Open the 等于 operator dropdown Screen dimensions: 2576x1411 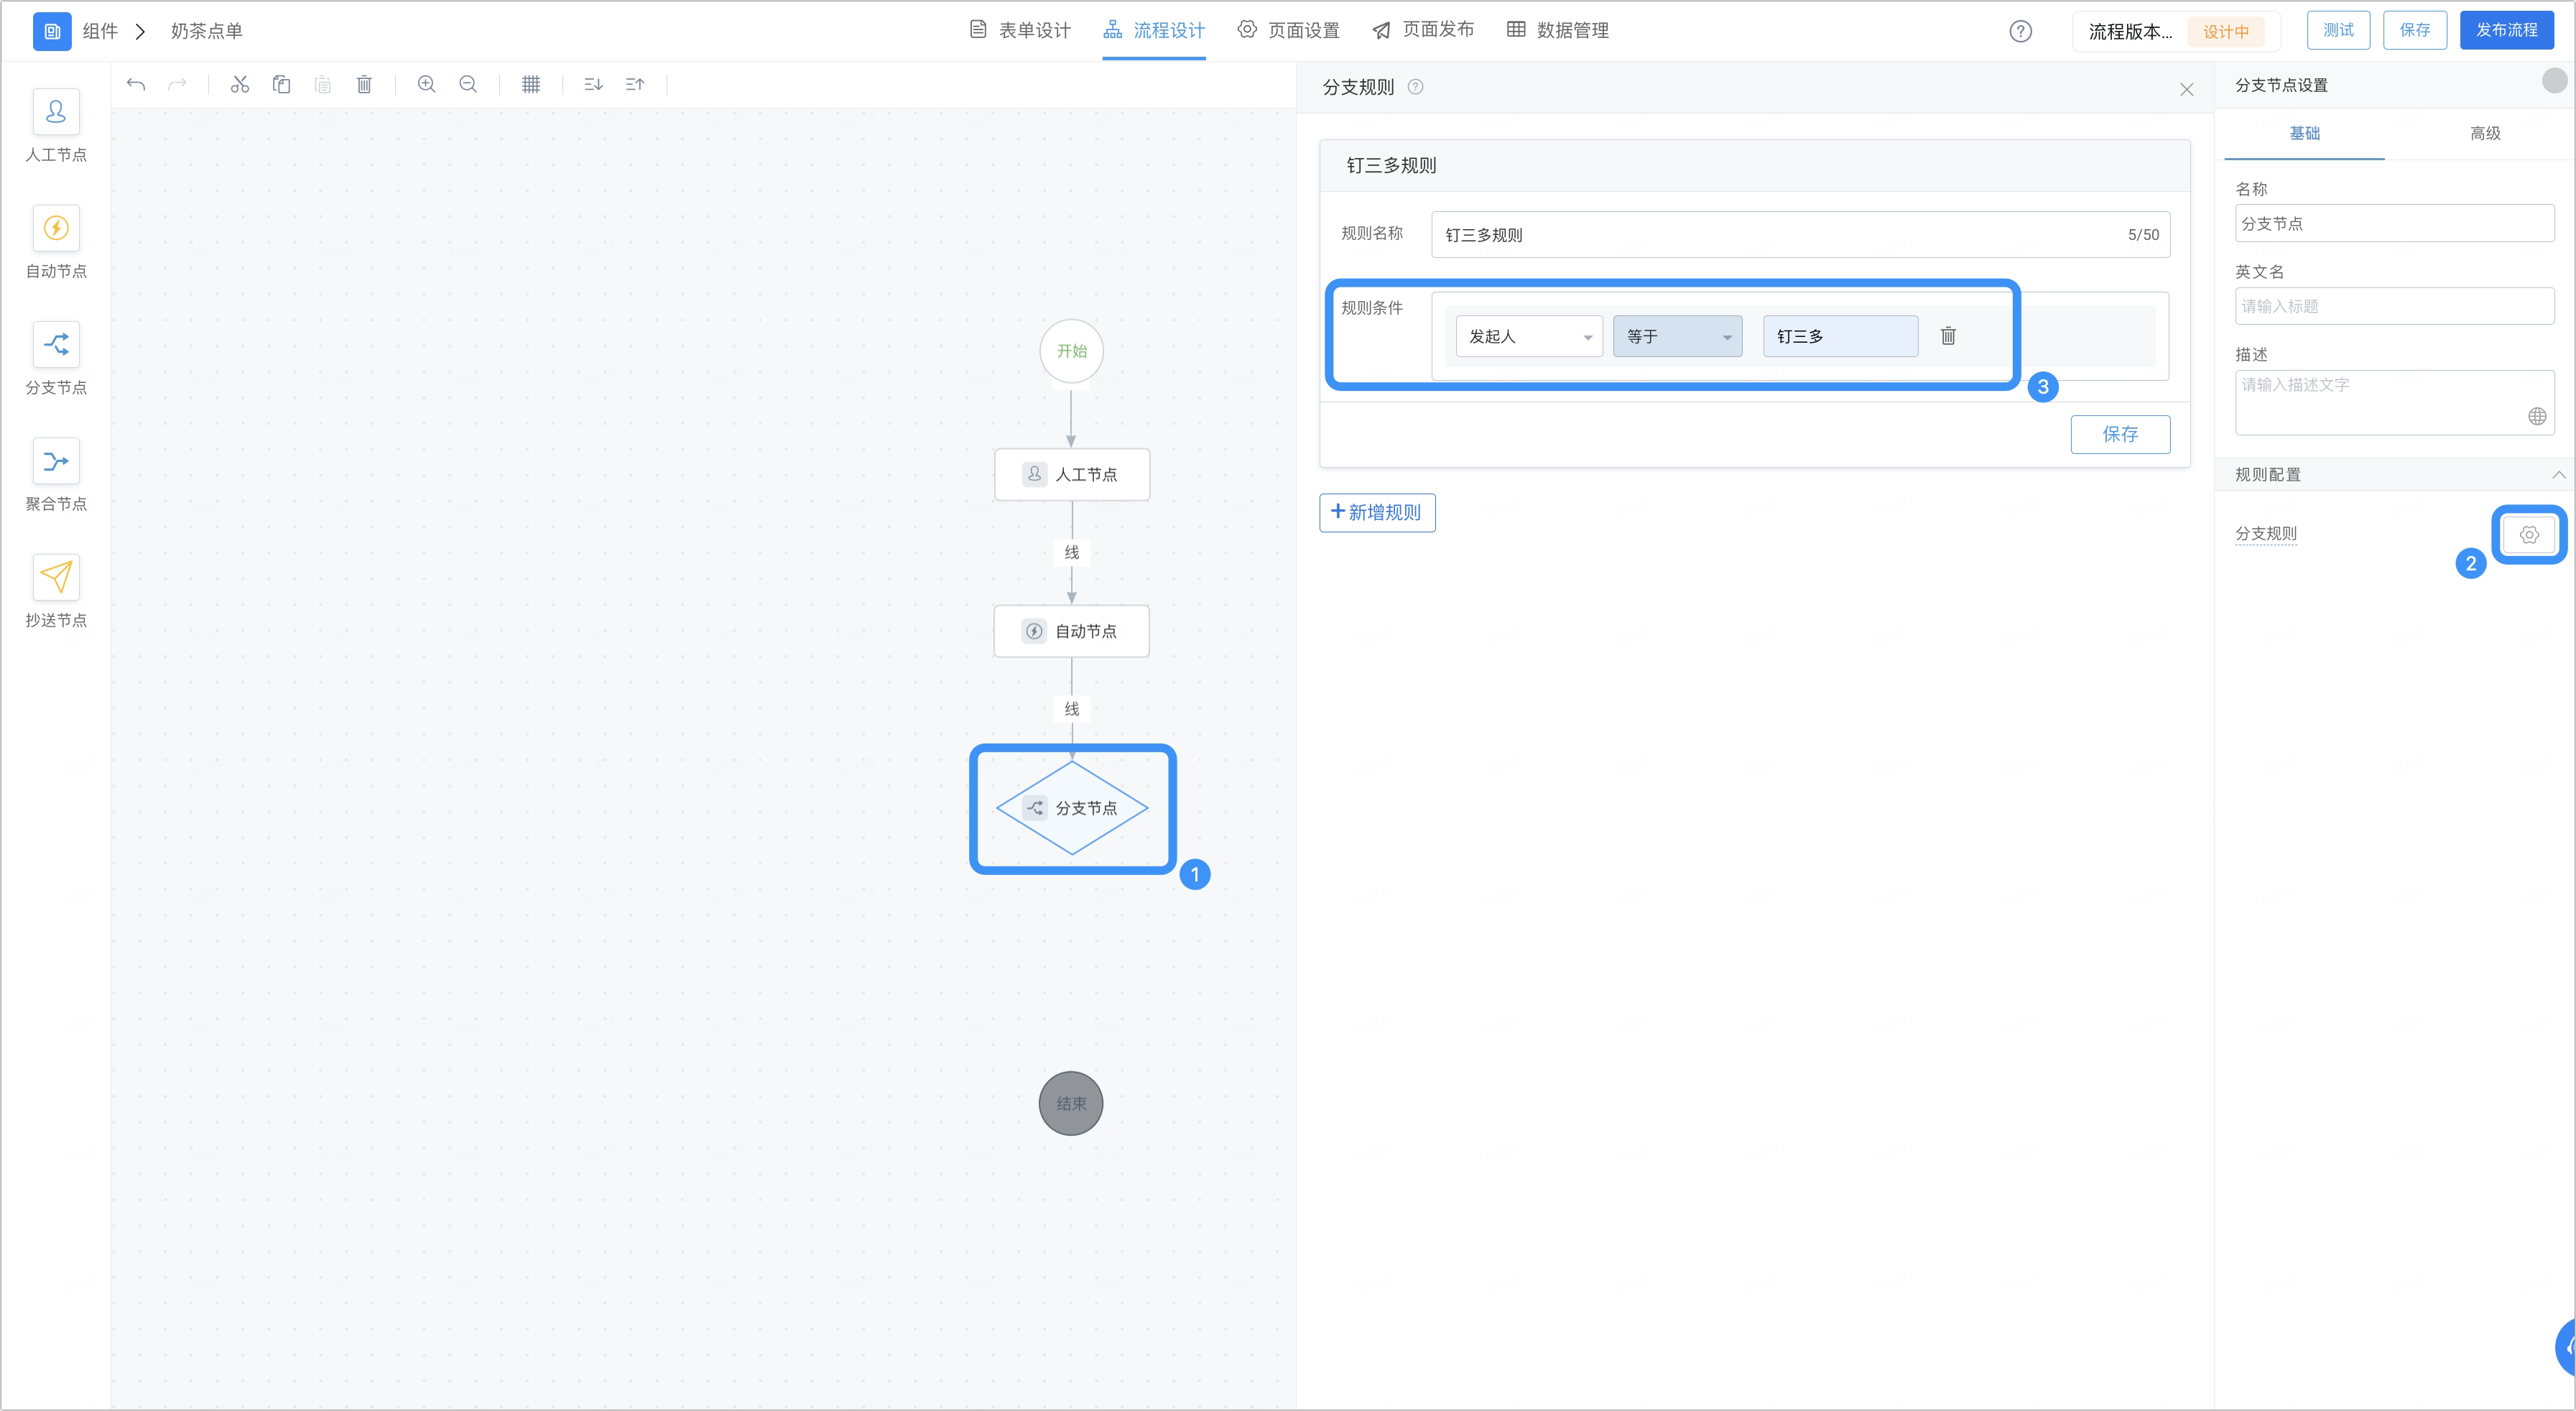pyautogui.click(x=1677, y=336)
